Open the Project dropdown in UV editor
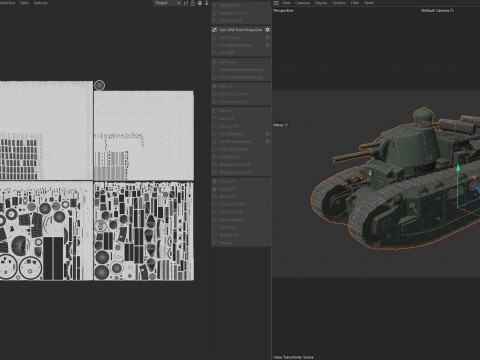480x360 pixels. pyautogui.click(x=167, y=3)
